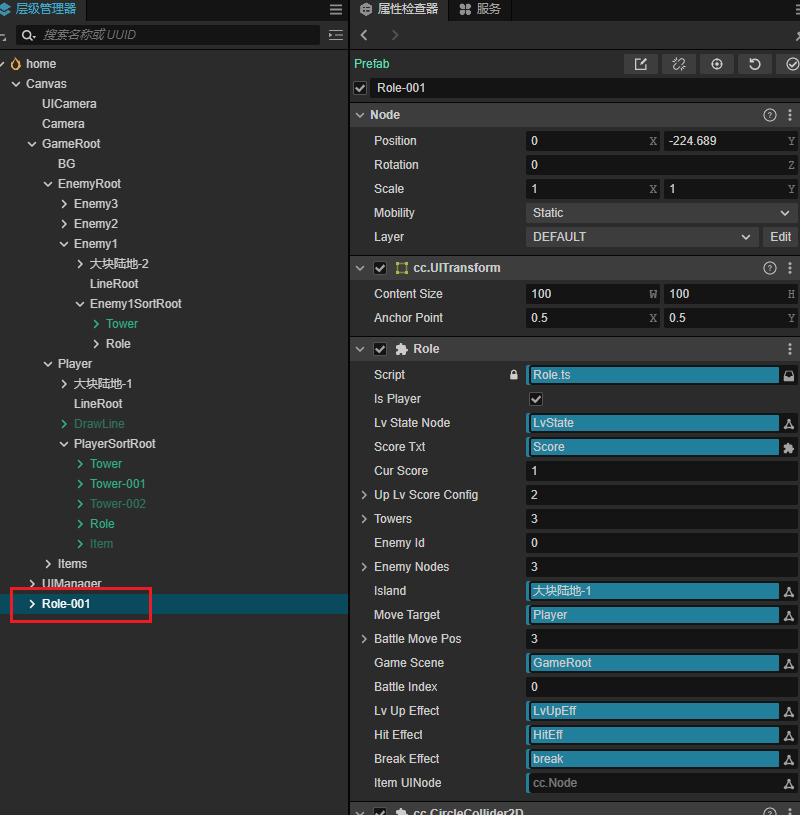
Task: Click node picker icon for LvState
Action: pyautogui.click(x=789, y=423)
